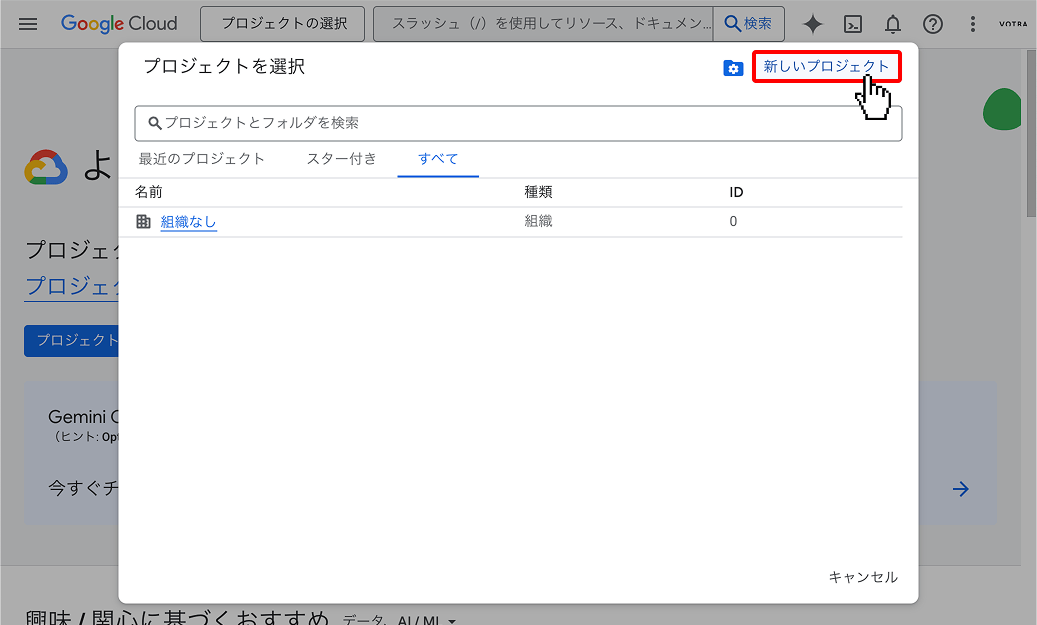The width and height of the screenshot is (1037, 625).
Task: Click the 組織 type cell
Action: tap(538, 221)
